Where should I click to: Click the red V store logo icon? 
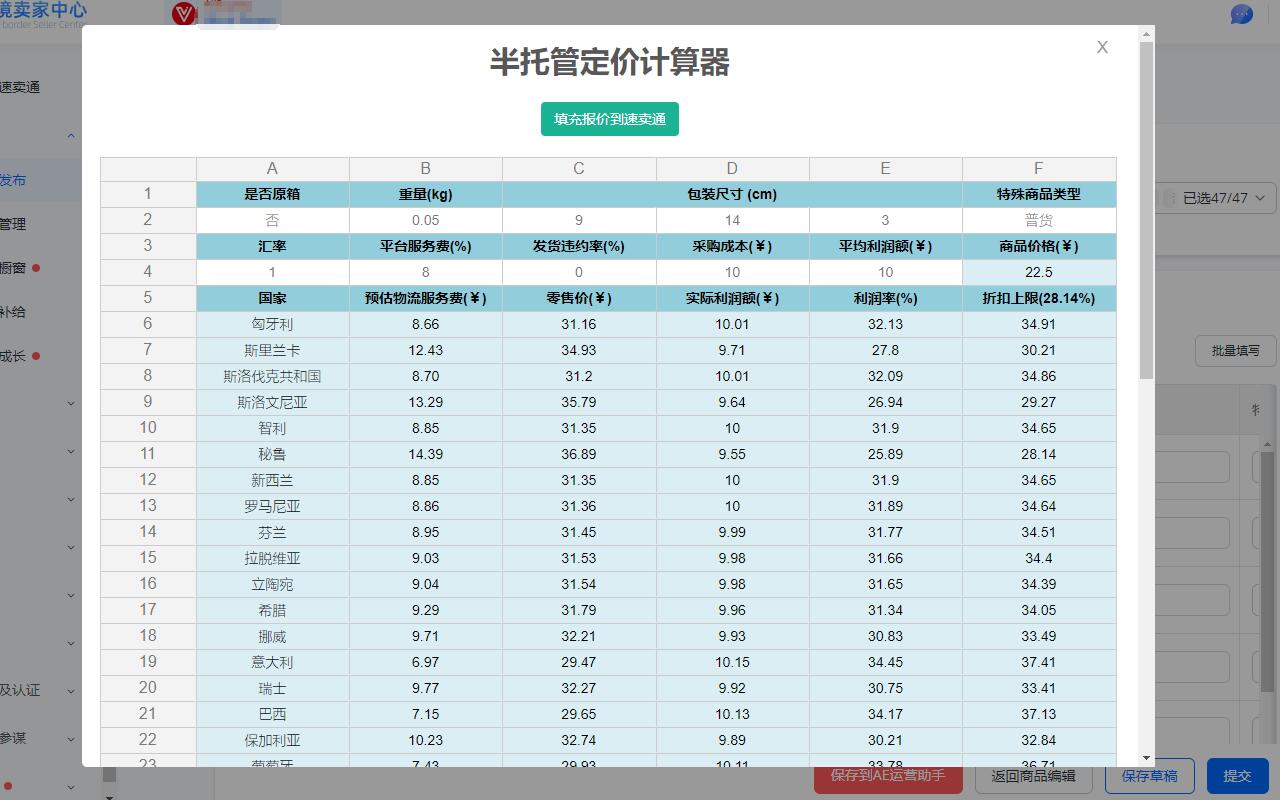184,13
